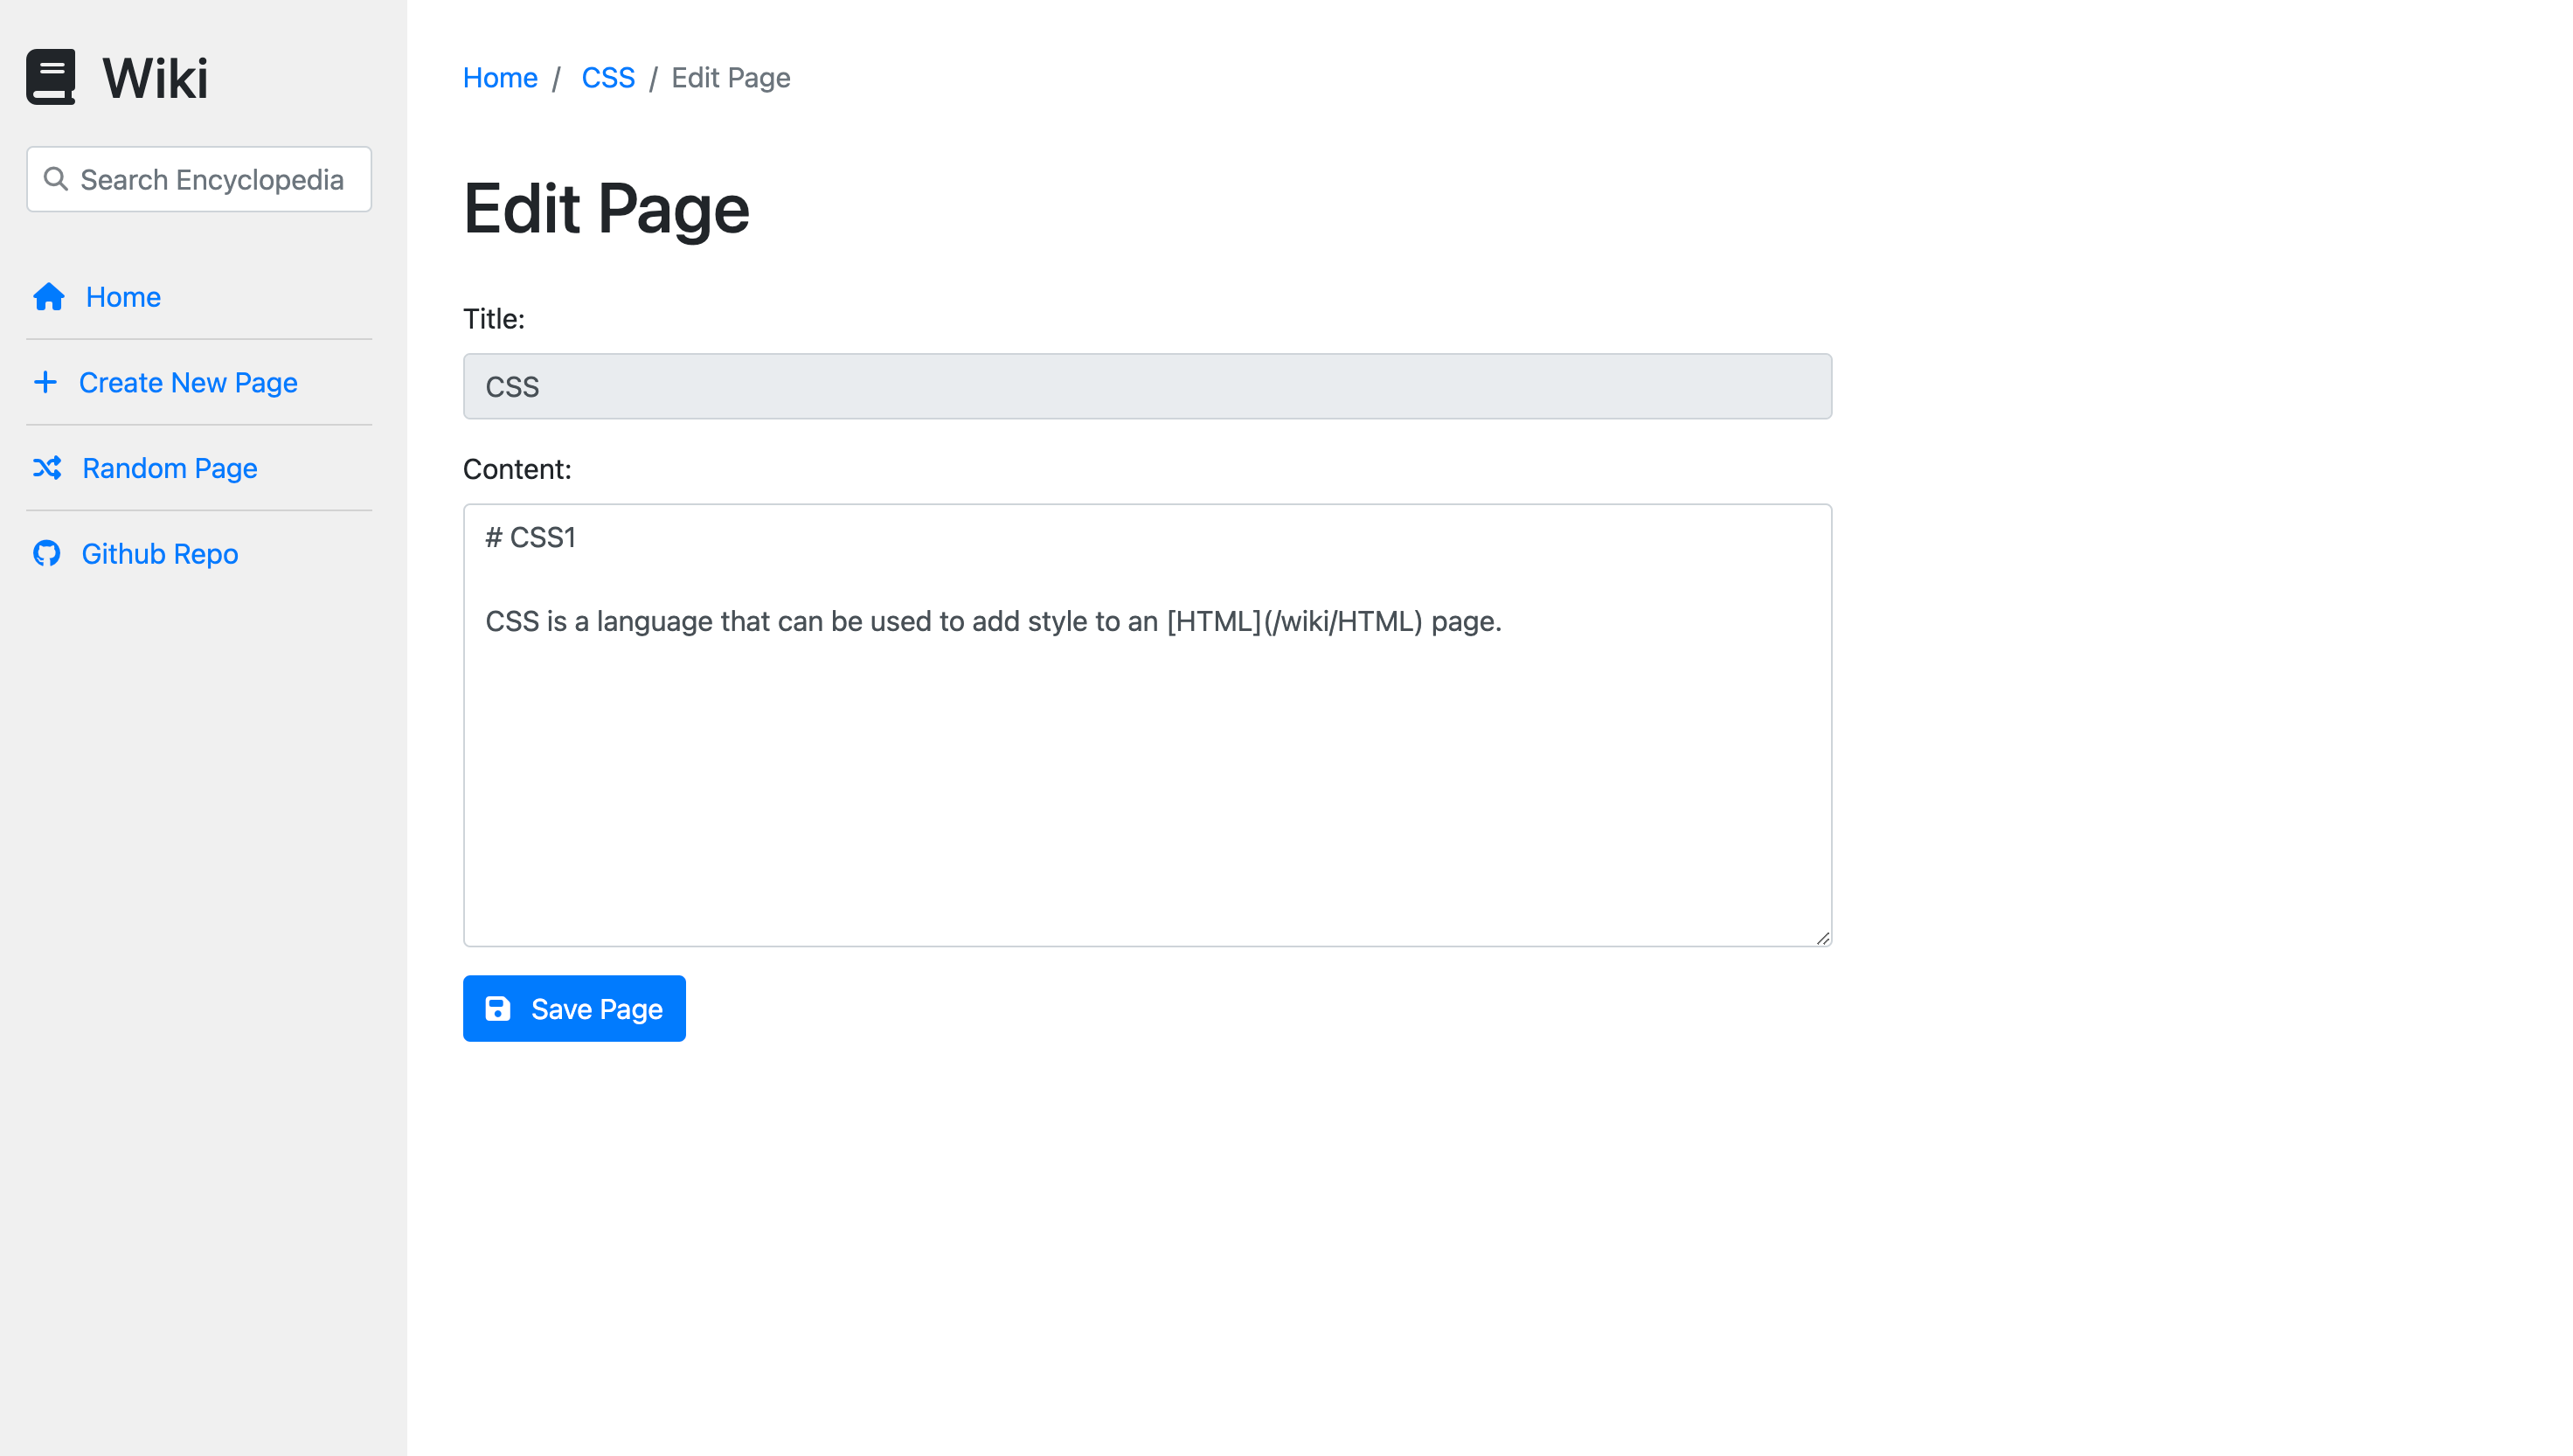Click the CSS breadcrumb link
2573x1456 pixels.
pyautogui.click(x=608, y=78)
